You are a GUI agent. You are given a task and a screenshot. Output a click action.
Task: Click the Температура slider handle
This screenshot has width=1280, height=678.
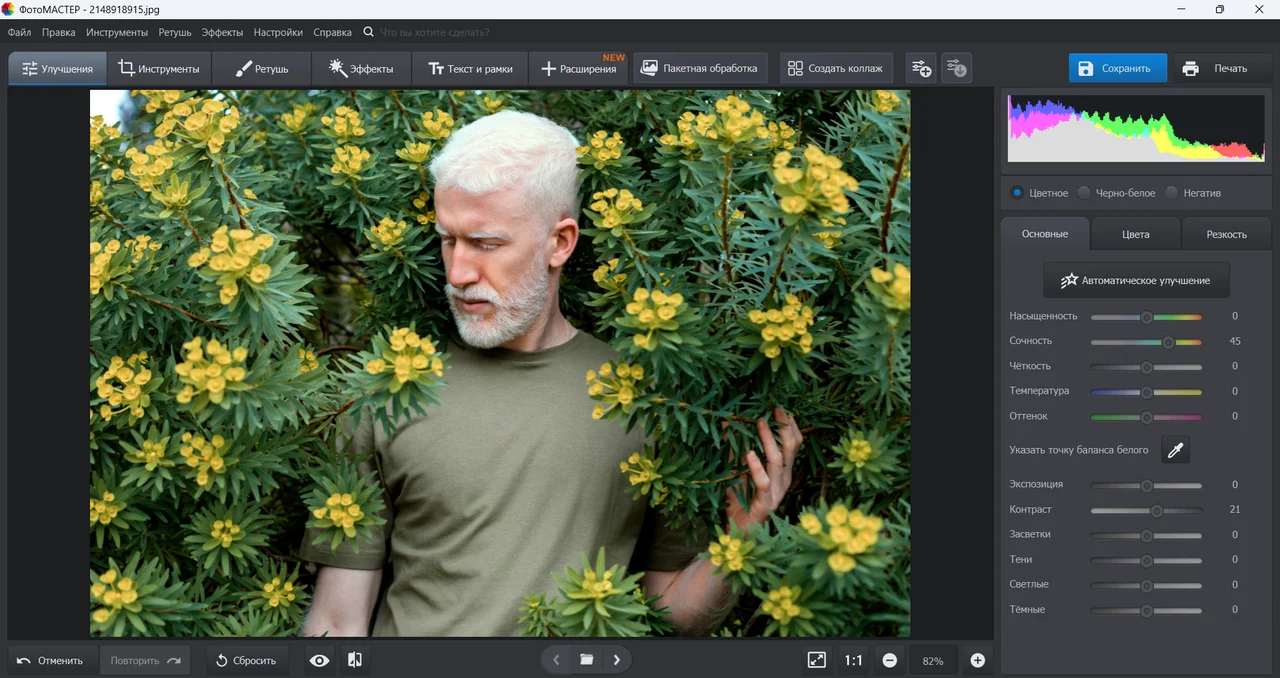[1147, 392]
